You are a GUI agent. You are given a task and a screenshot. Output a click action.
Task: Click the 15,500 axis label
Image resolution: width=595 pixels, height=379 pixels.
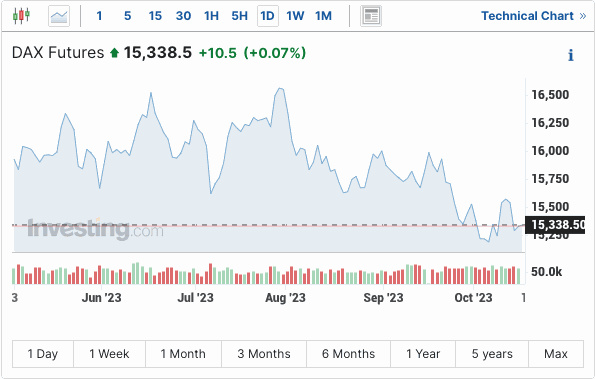tap(550, 207)
